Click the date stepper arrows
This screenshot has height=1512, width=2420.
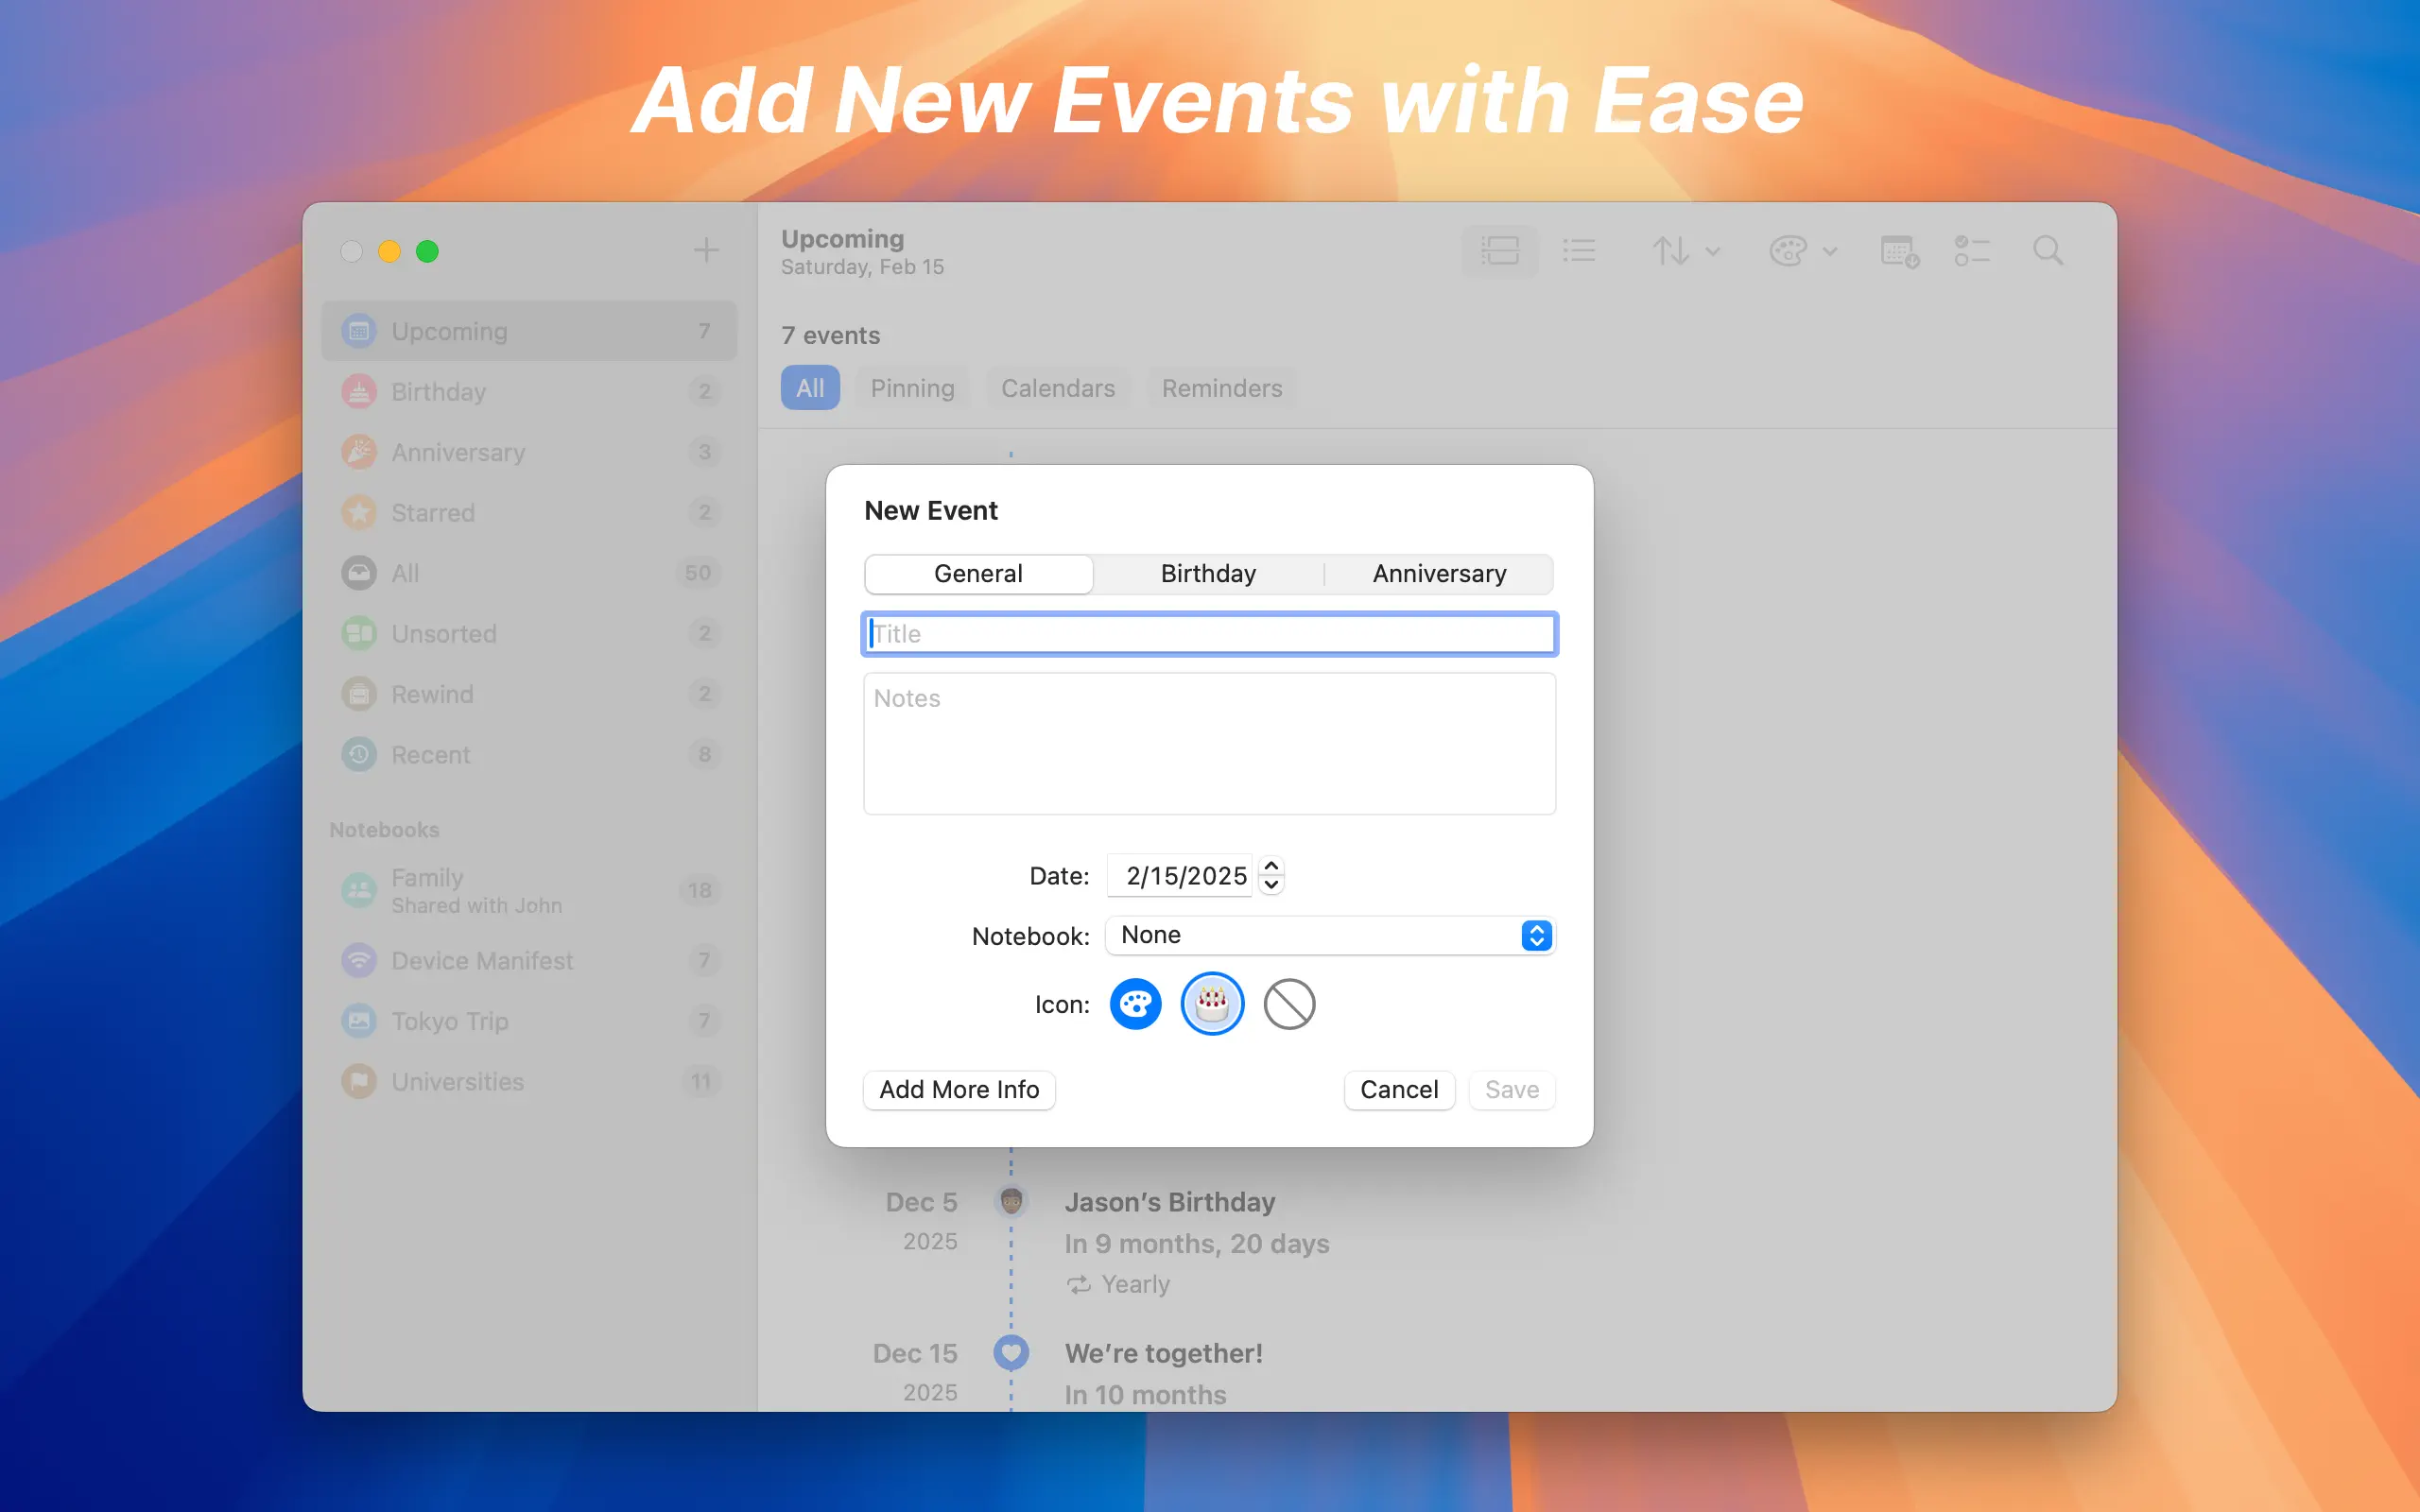(x=1271, y=875)
